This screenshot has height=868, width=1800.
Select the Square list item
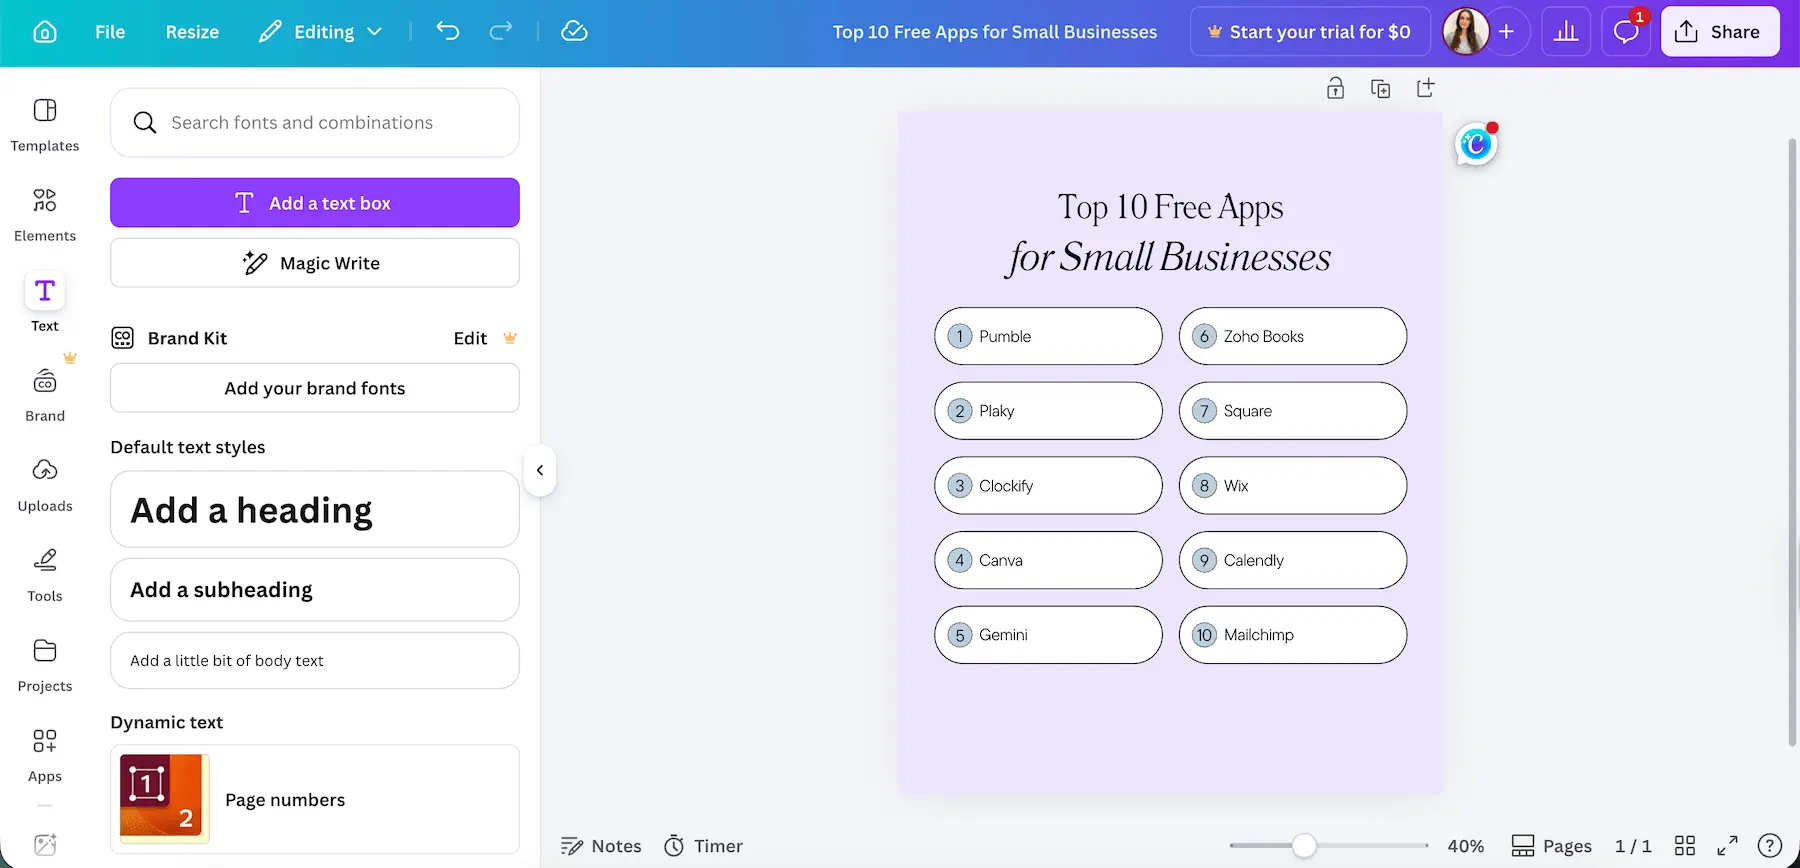pos(1293,411)
